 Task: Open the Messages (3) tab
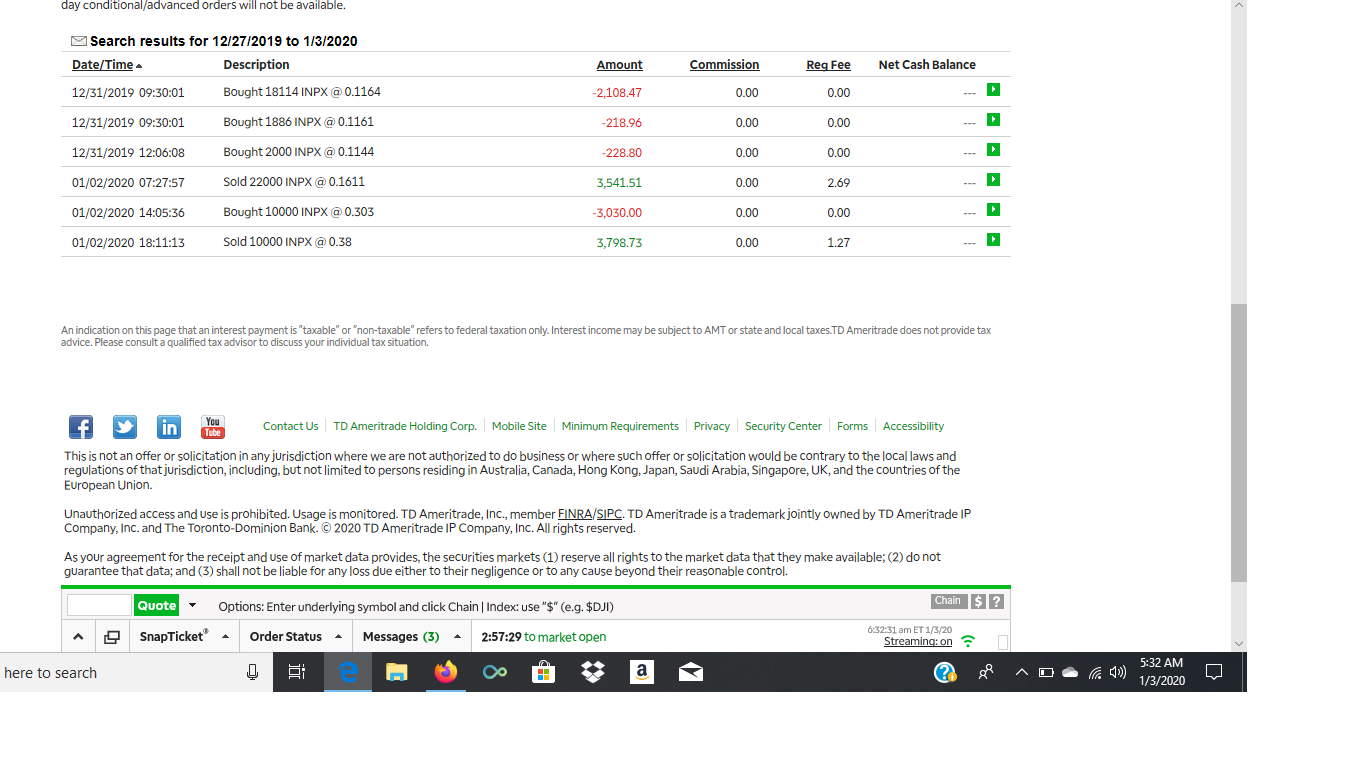pos(401,637)
